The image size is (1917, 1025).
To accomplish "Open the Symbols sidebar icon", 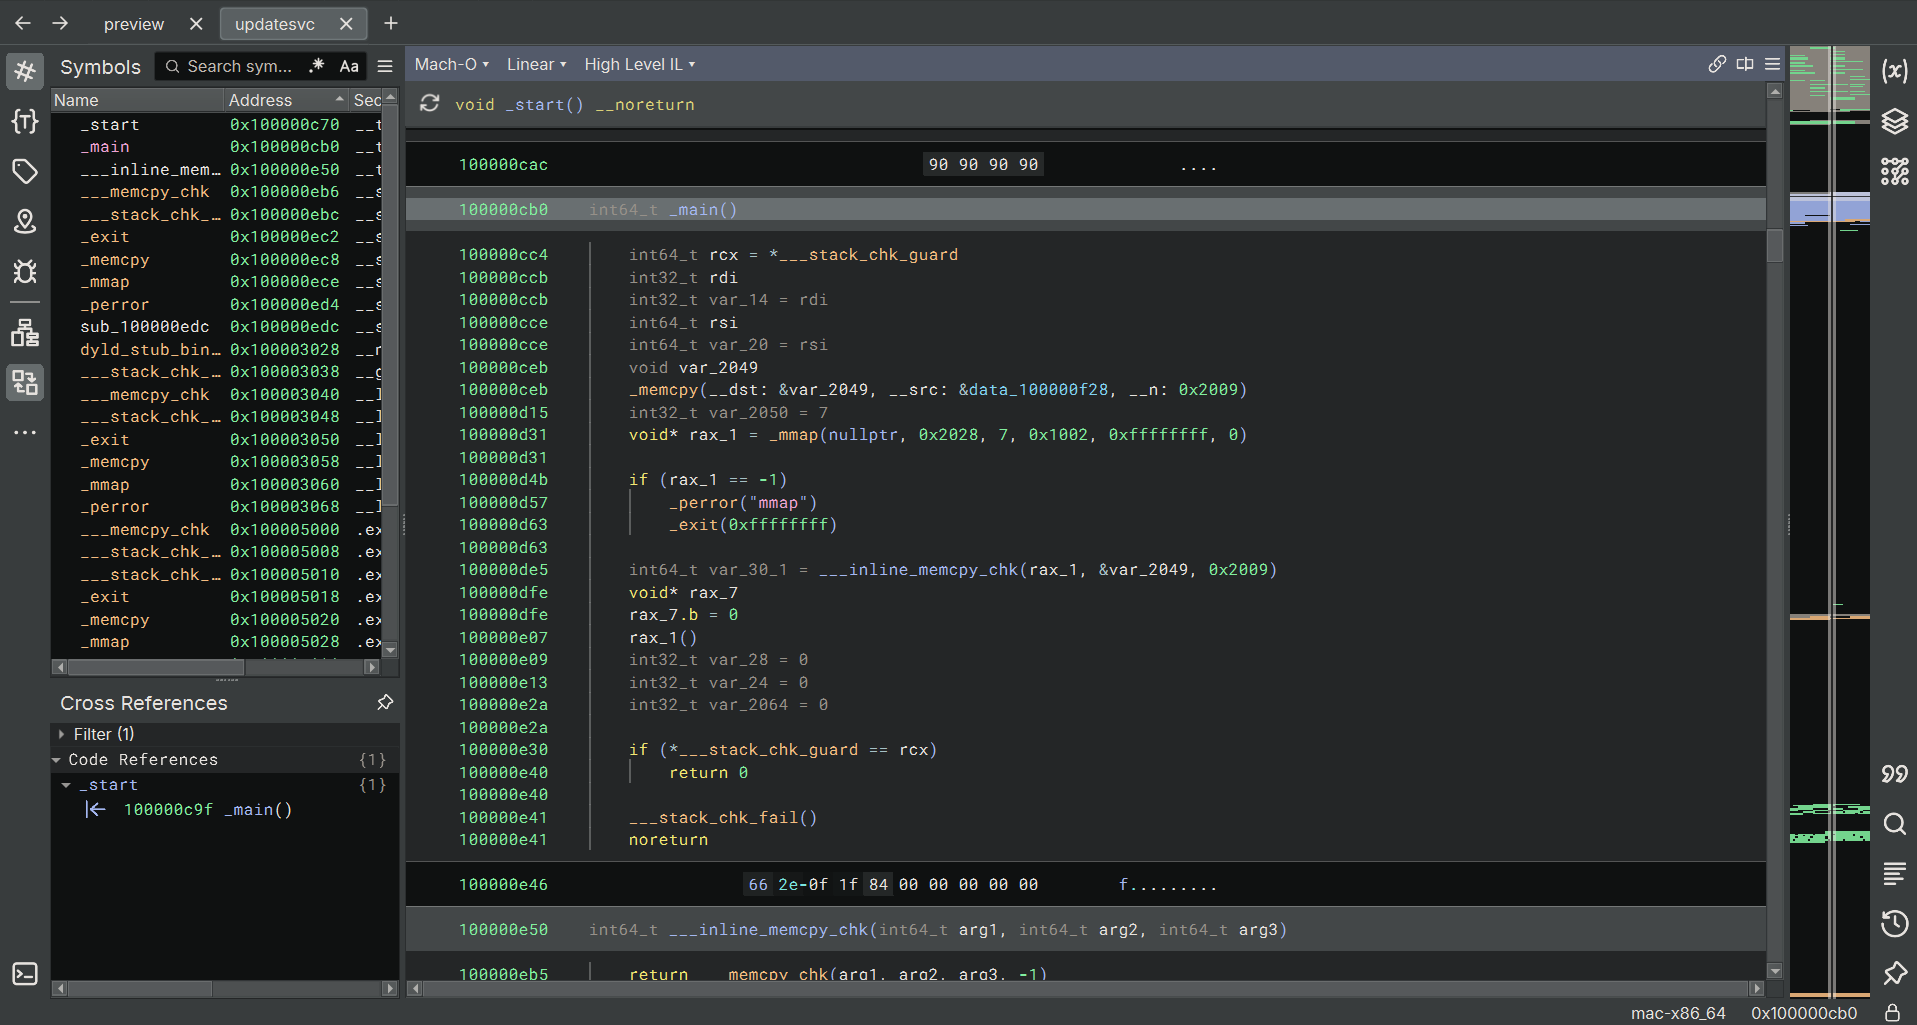I will tap(25, 71).
